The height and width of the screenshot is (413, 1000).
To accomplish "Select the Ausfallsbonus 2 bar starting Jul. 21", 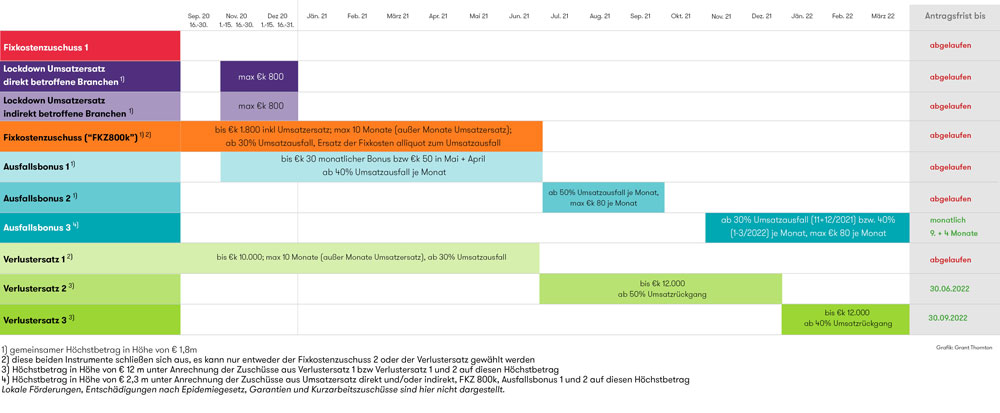I will pyautogui.click(x=603, y=197).
